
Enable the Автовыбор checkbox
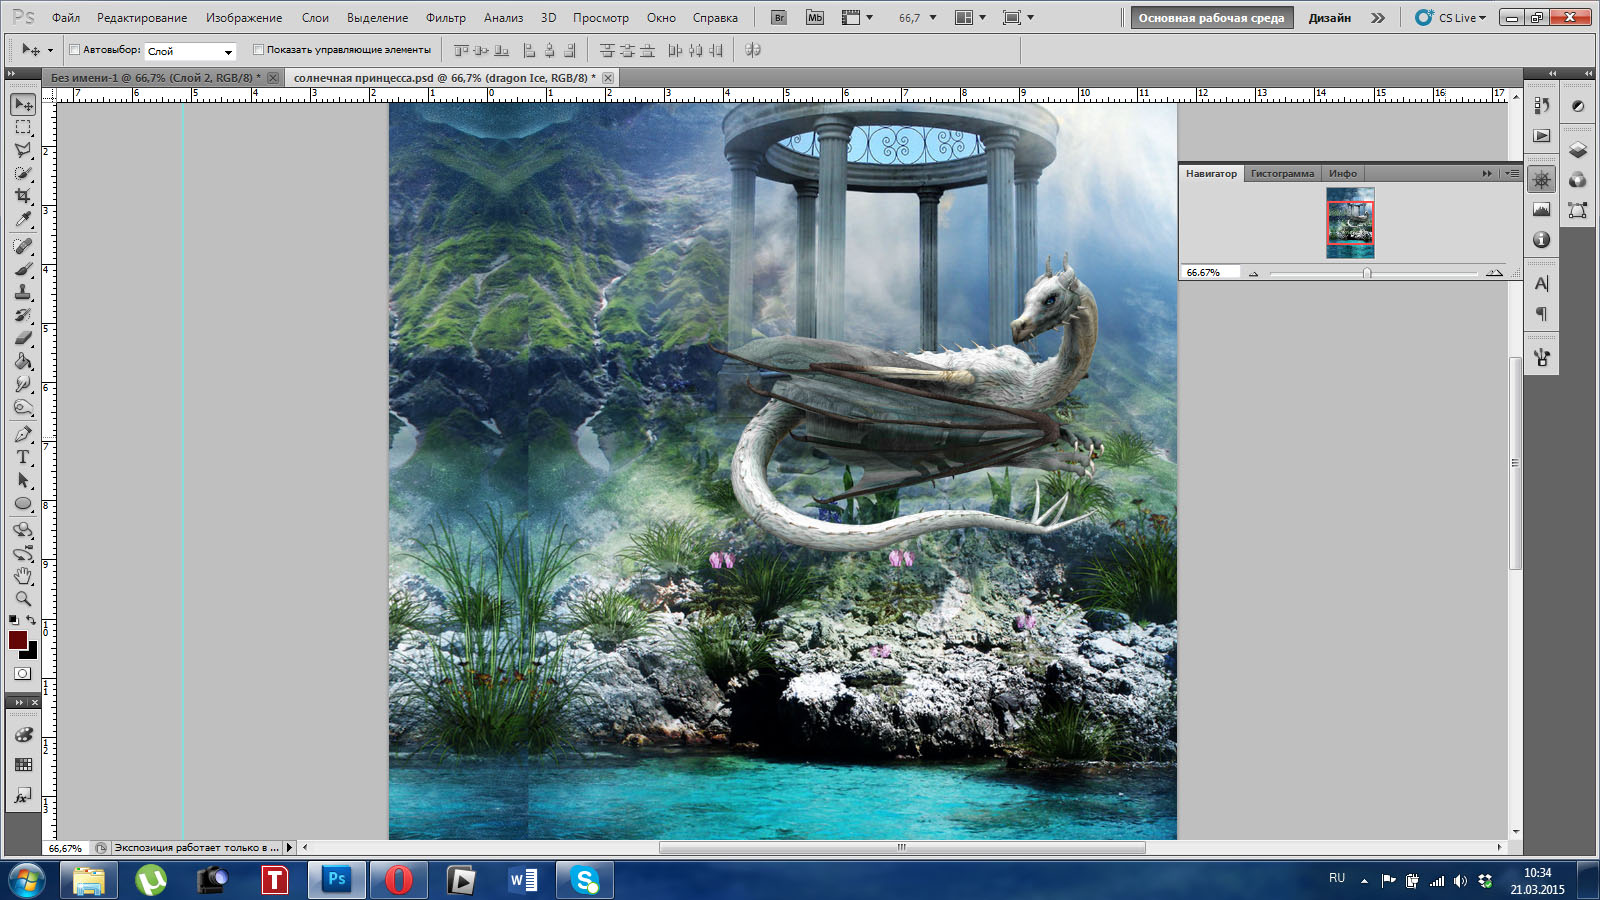[75, 50]
